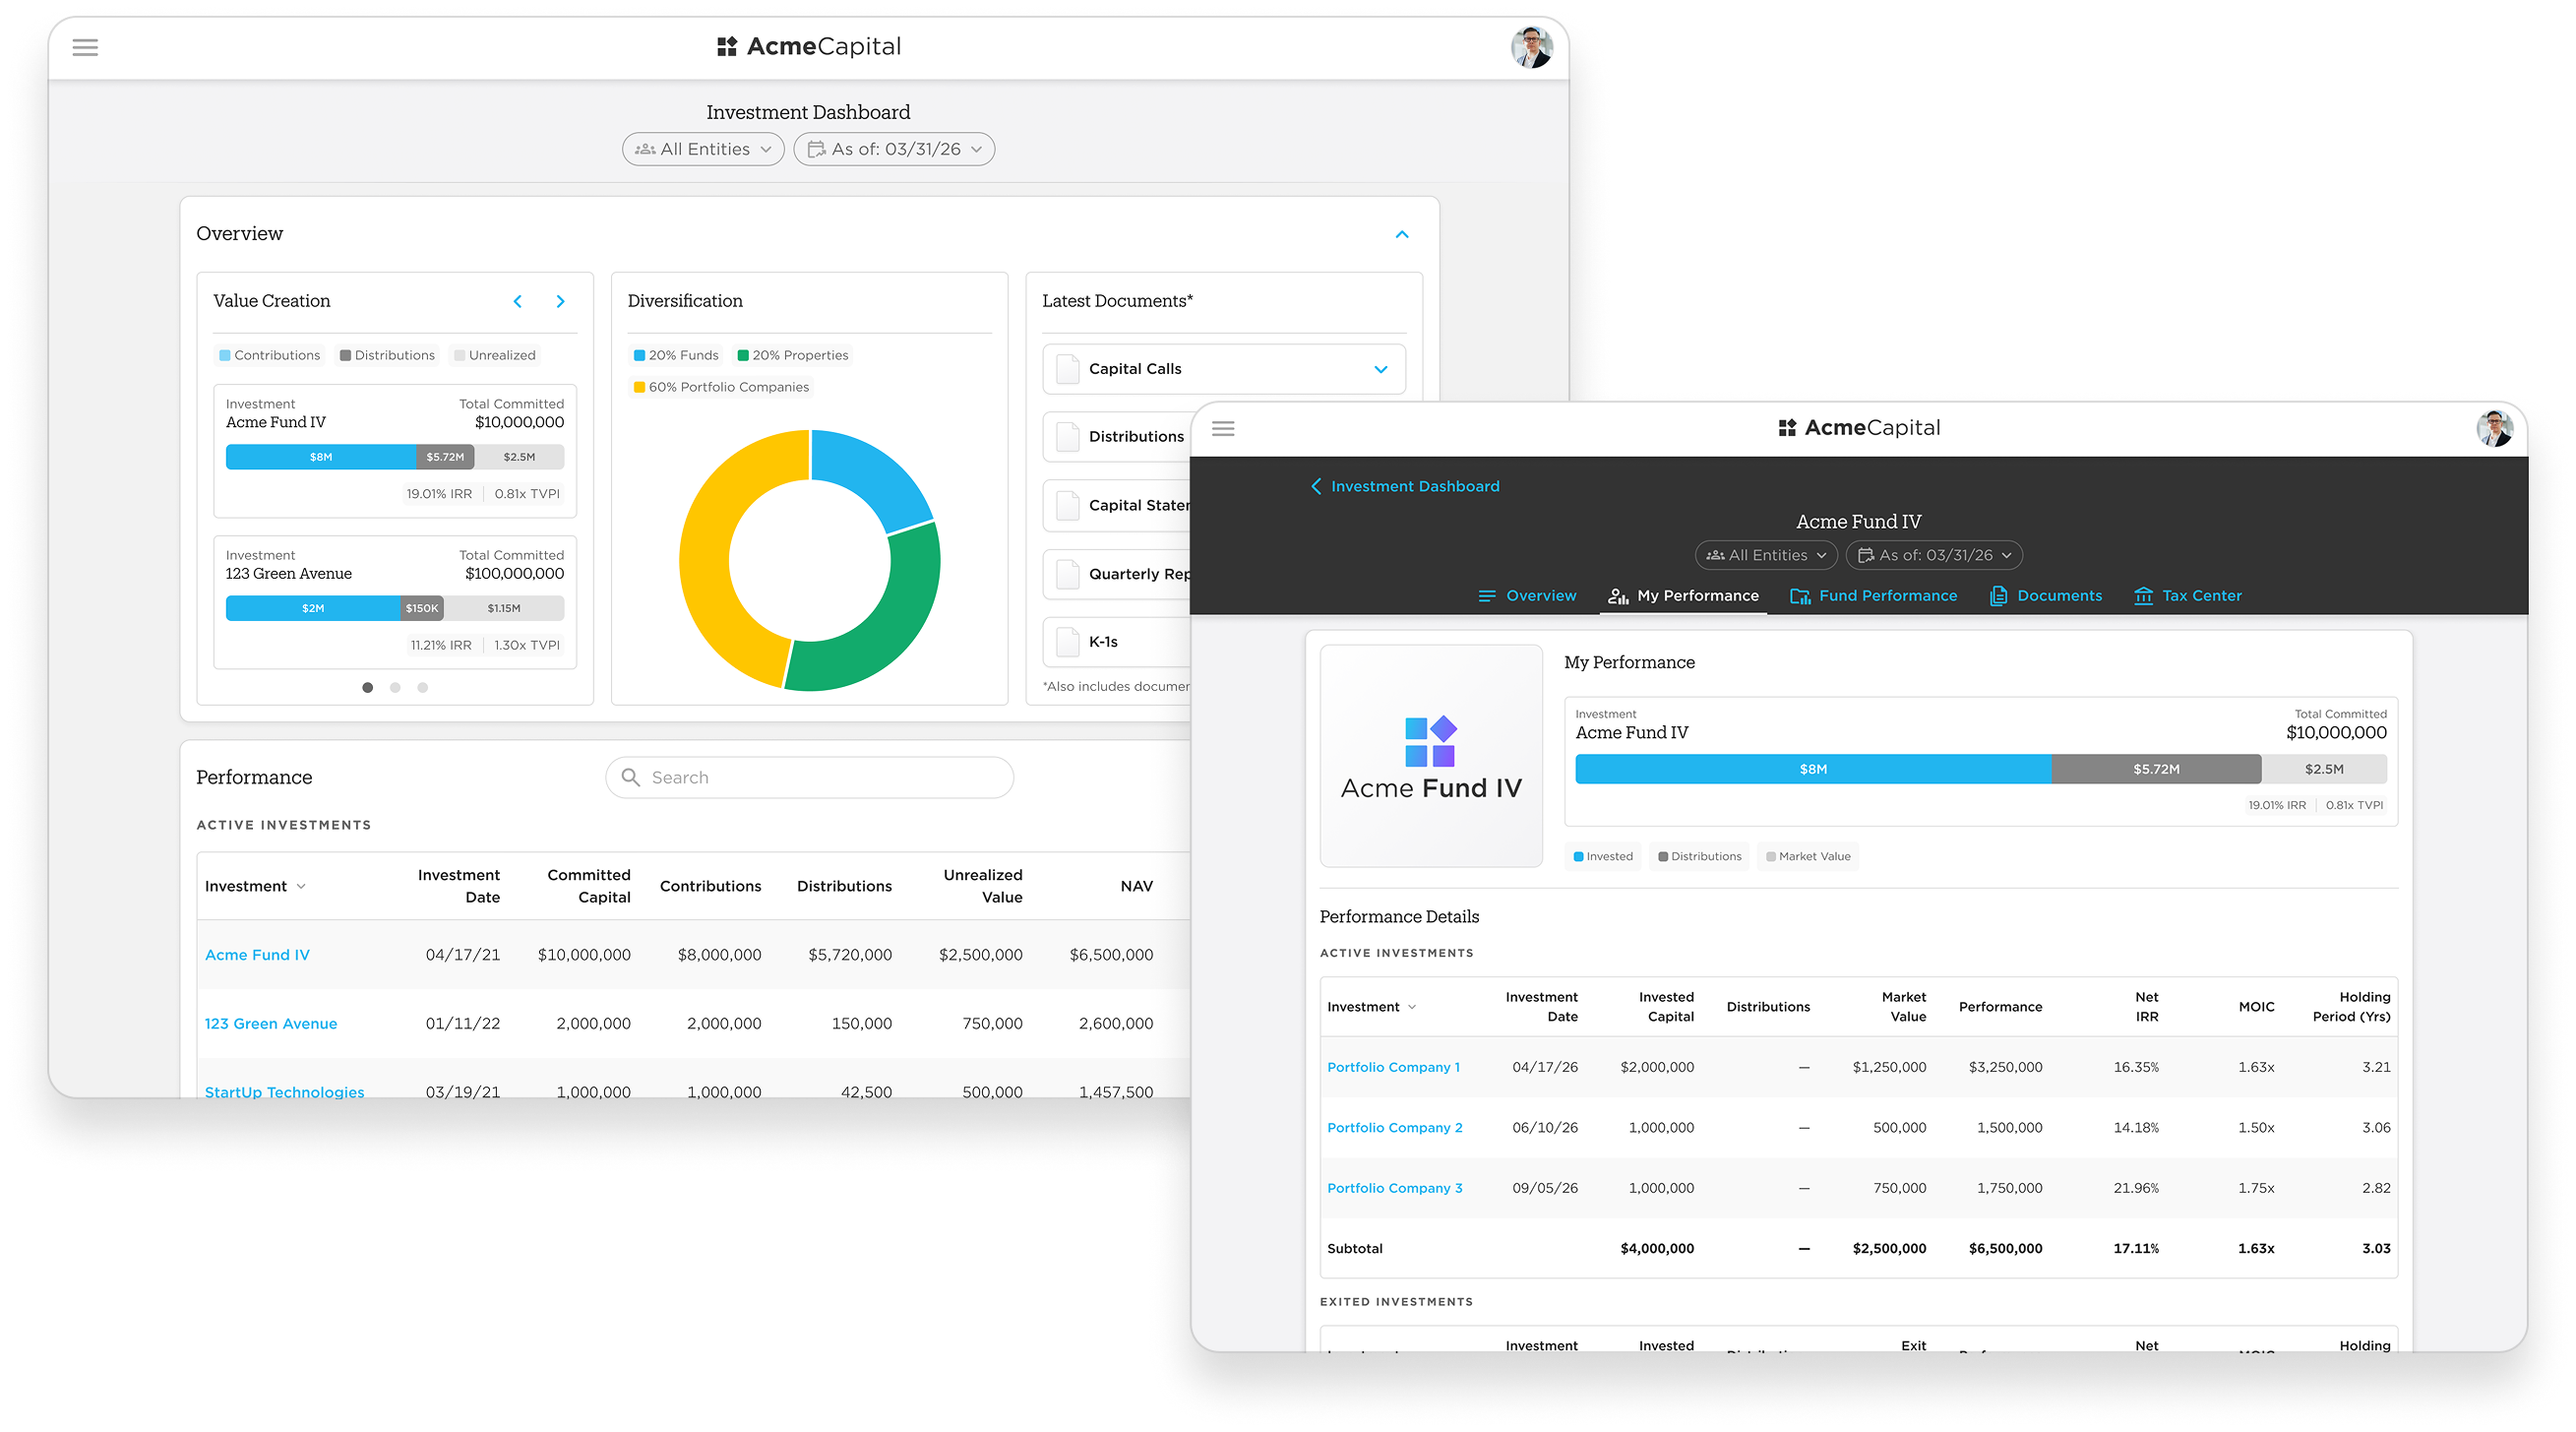Viewport: 2576px width, 1432px height.
Task: Click AcmeCapital logo in Investment Dashboard window
Action: click(809, 47)
